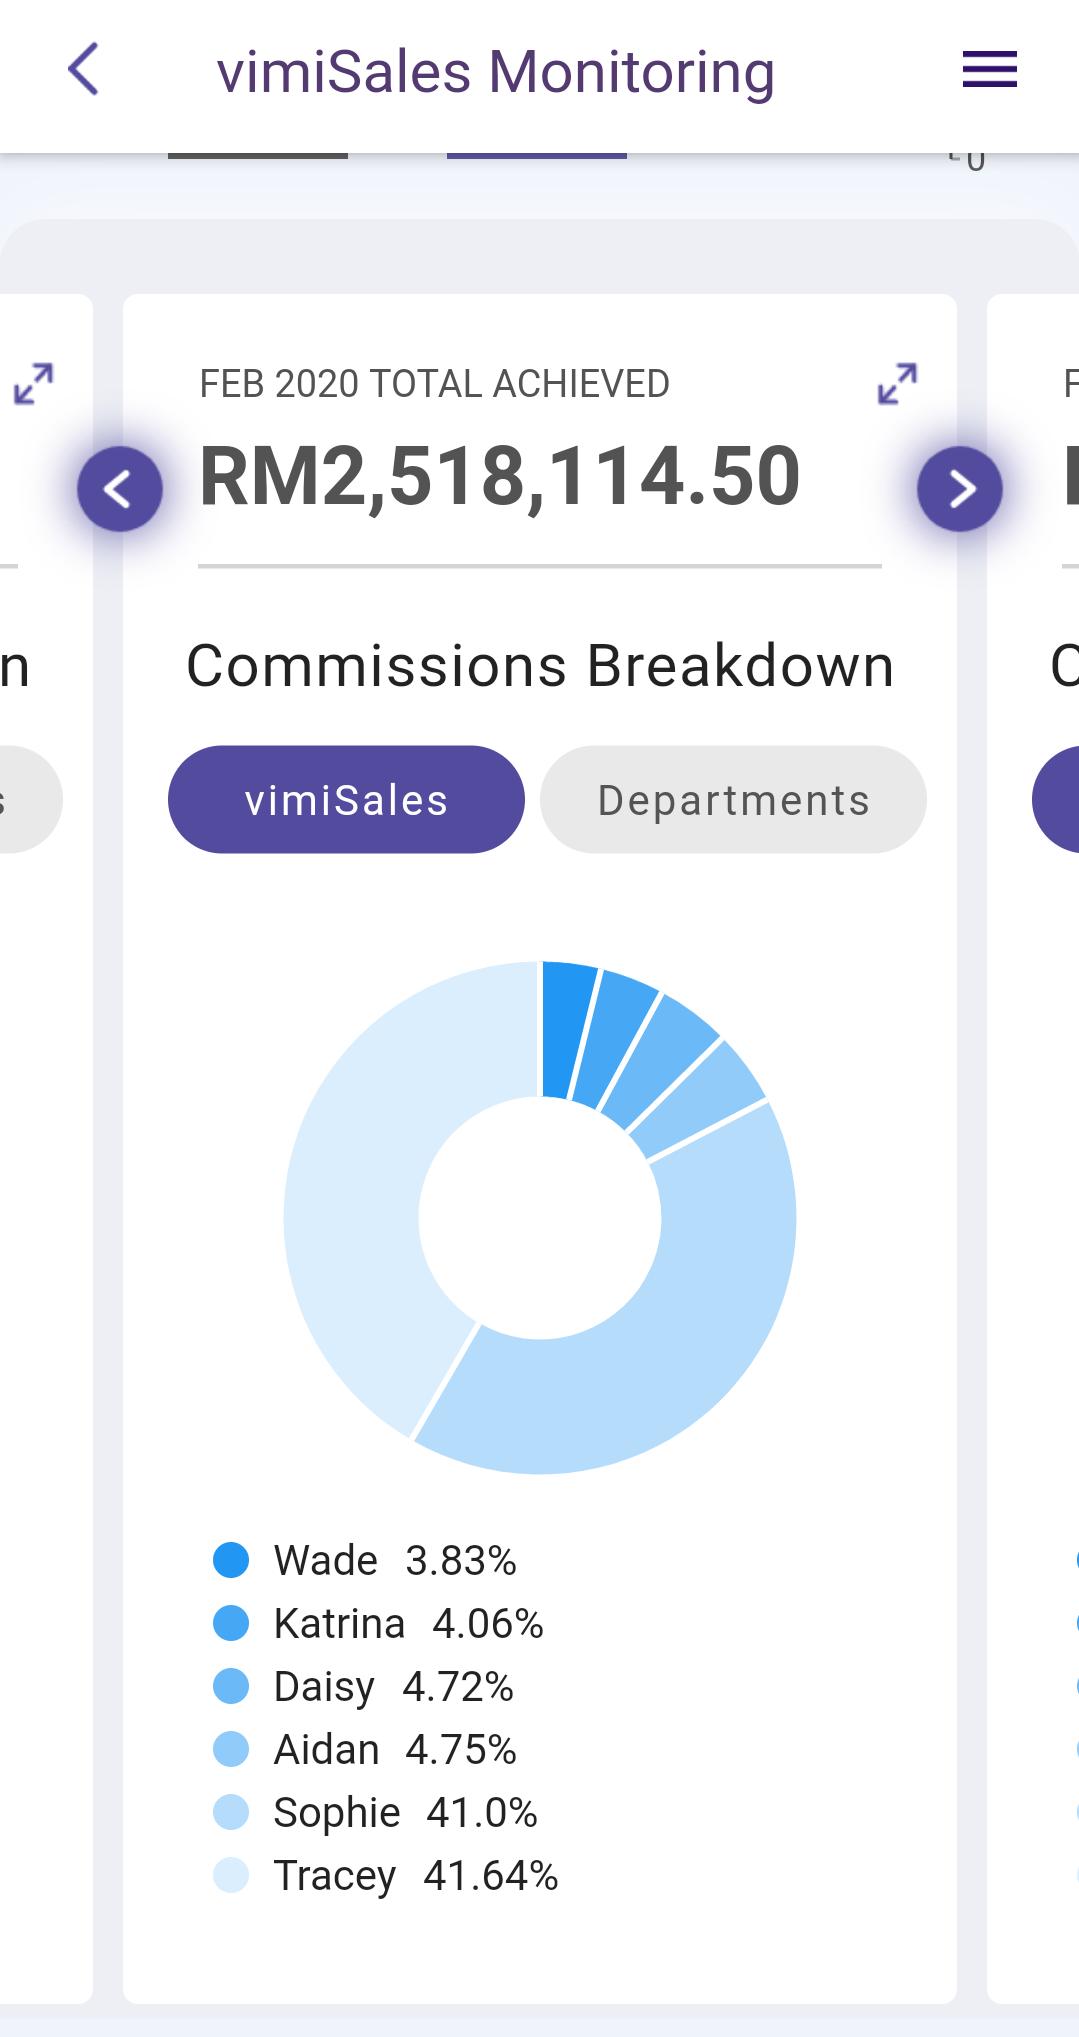Tap the Katrina legend color dot
Screen dimensions: 1079x2037
tap(231, 1623)
